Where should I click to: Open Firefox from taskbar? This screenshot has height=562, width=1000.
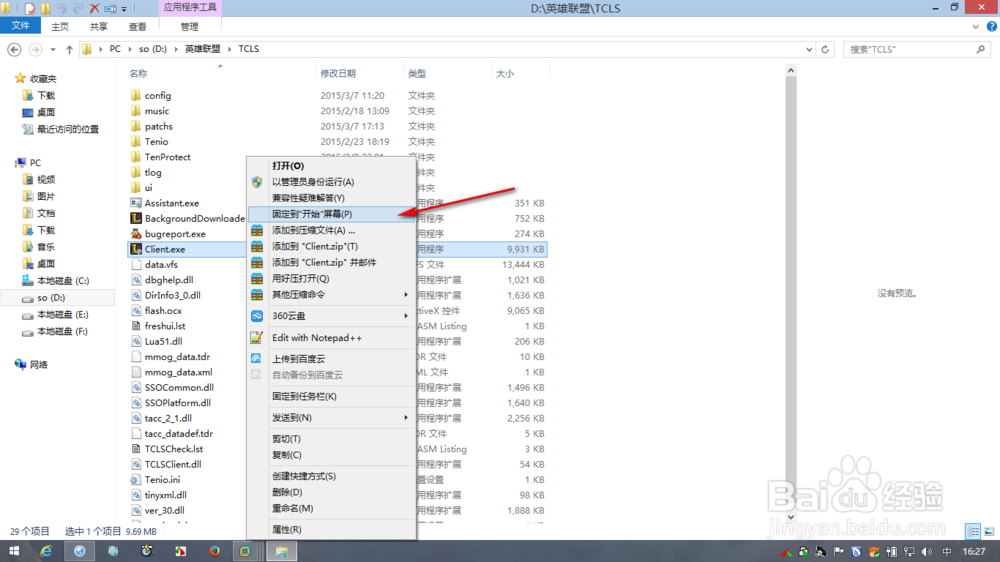(x=214, y=551)
